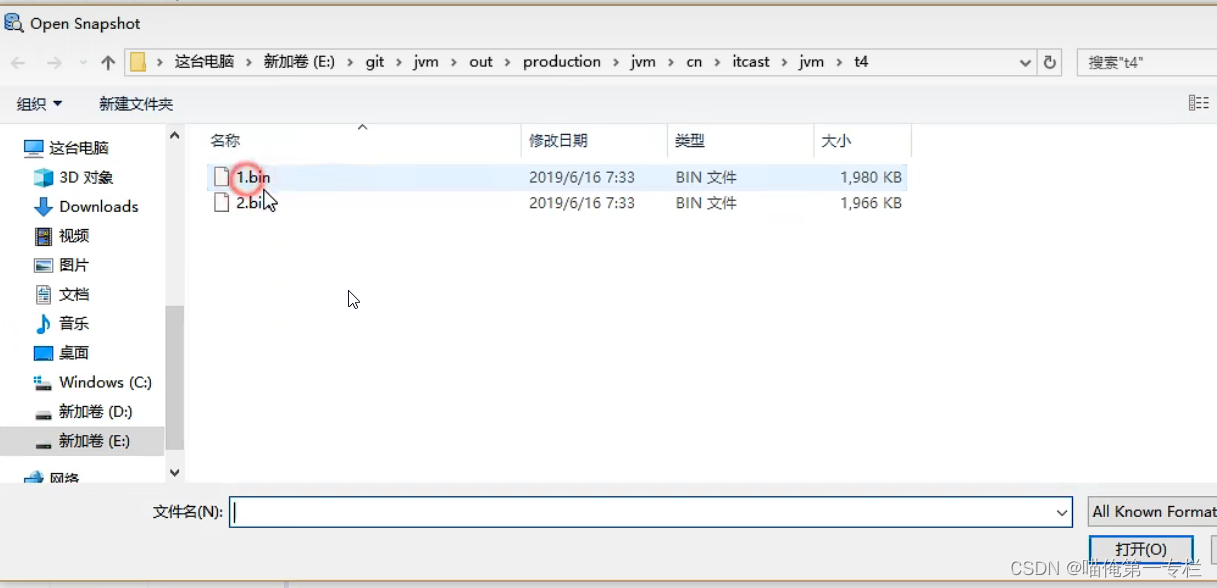The height and width of the screenshot is (588, 1217).
Task: Go up one folder level
Action: coord(108,62)
